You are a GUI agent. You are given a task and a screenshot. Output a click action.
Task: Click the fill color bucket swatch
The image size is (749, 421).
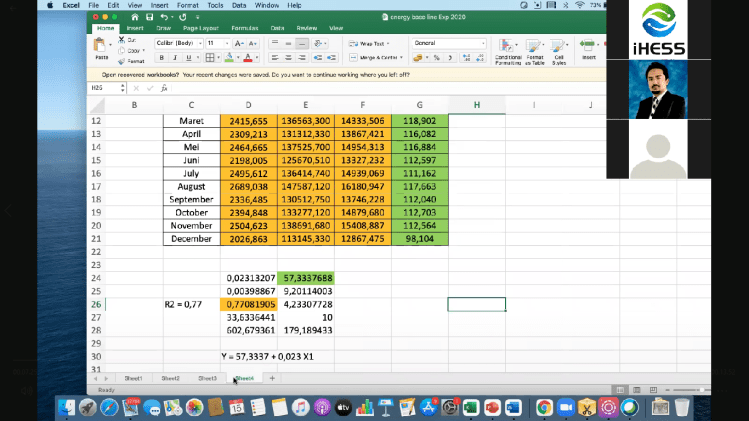229,58
